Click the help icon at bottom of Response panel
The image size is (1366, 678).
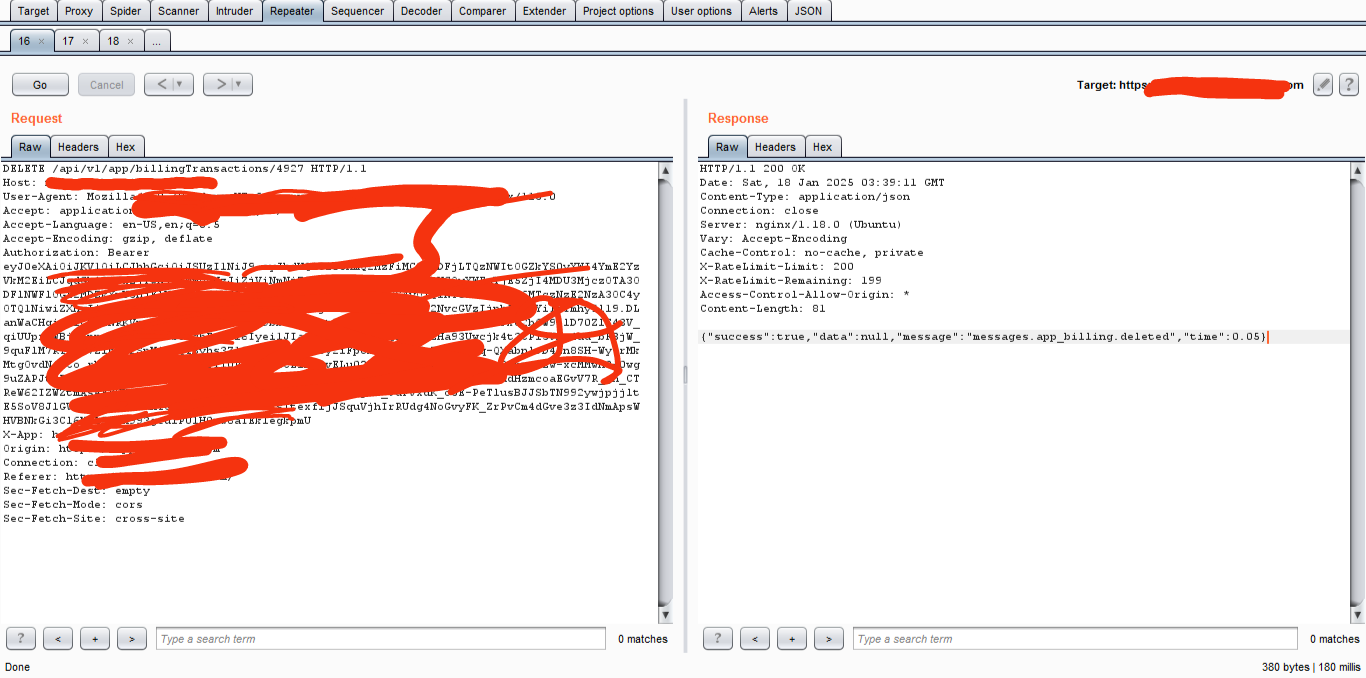717,638
